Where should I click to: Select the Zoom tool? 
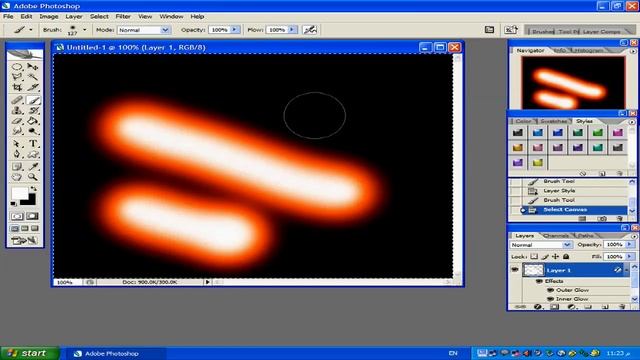tap(33, 177)
